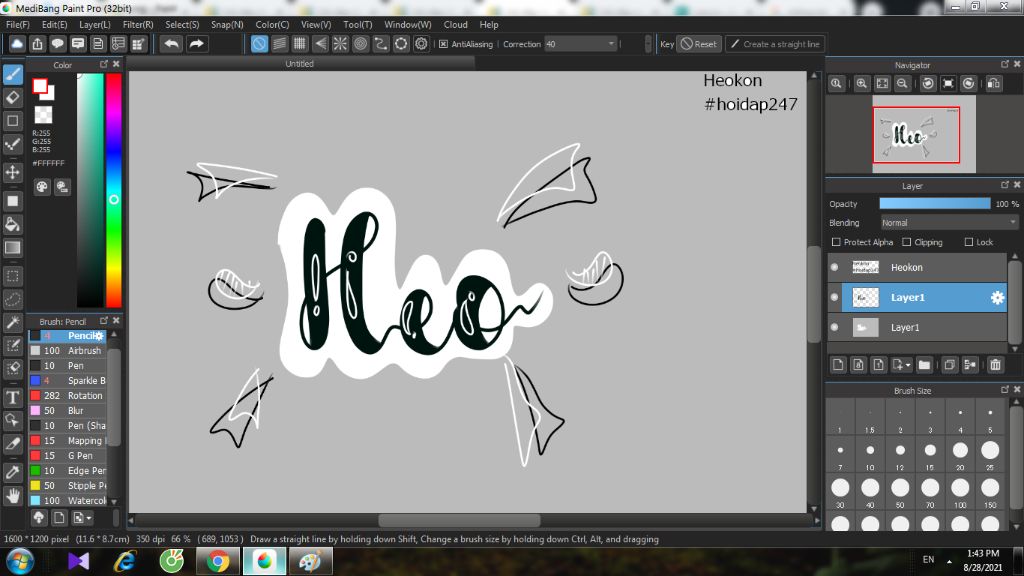
Task: Open the Cloud menu
Action: (x=455, y=25)
